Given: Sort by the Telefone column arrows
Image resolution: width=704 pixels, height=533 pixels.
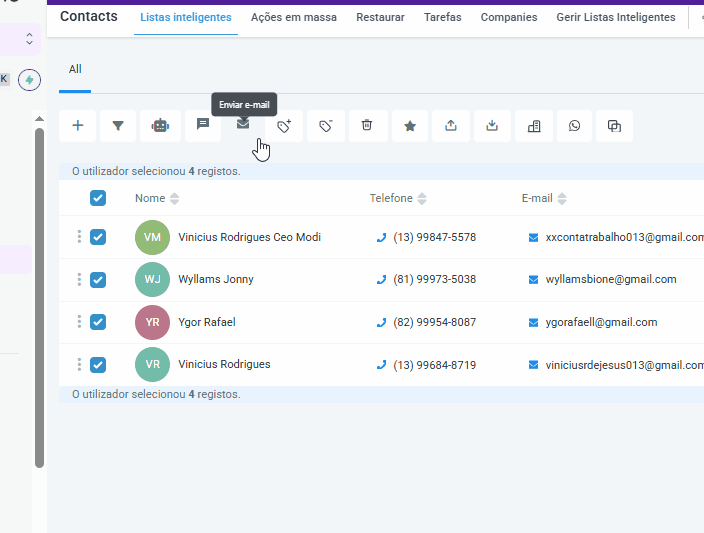Looking at the screenshot, I should click(422, 199).
